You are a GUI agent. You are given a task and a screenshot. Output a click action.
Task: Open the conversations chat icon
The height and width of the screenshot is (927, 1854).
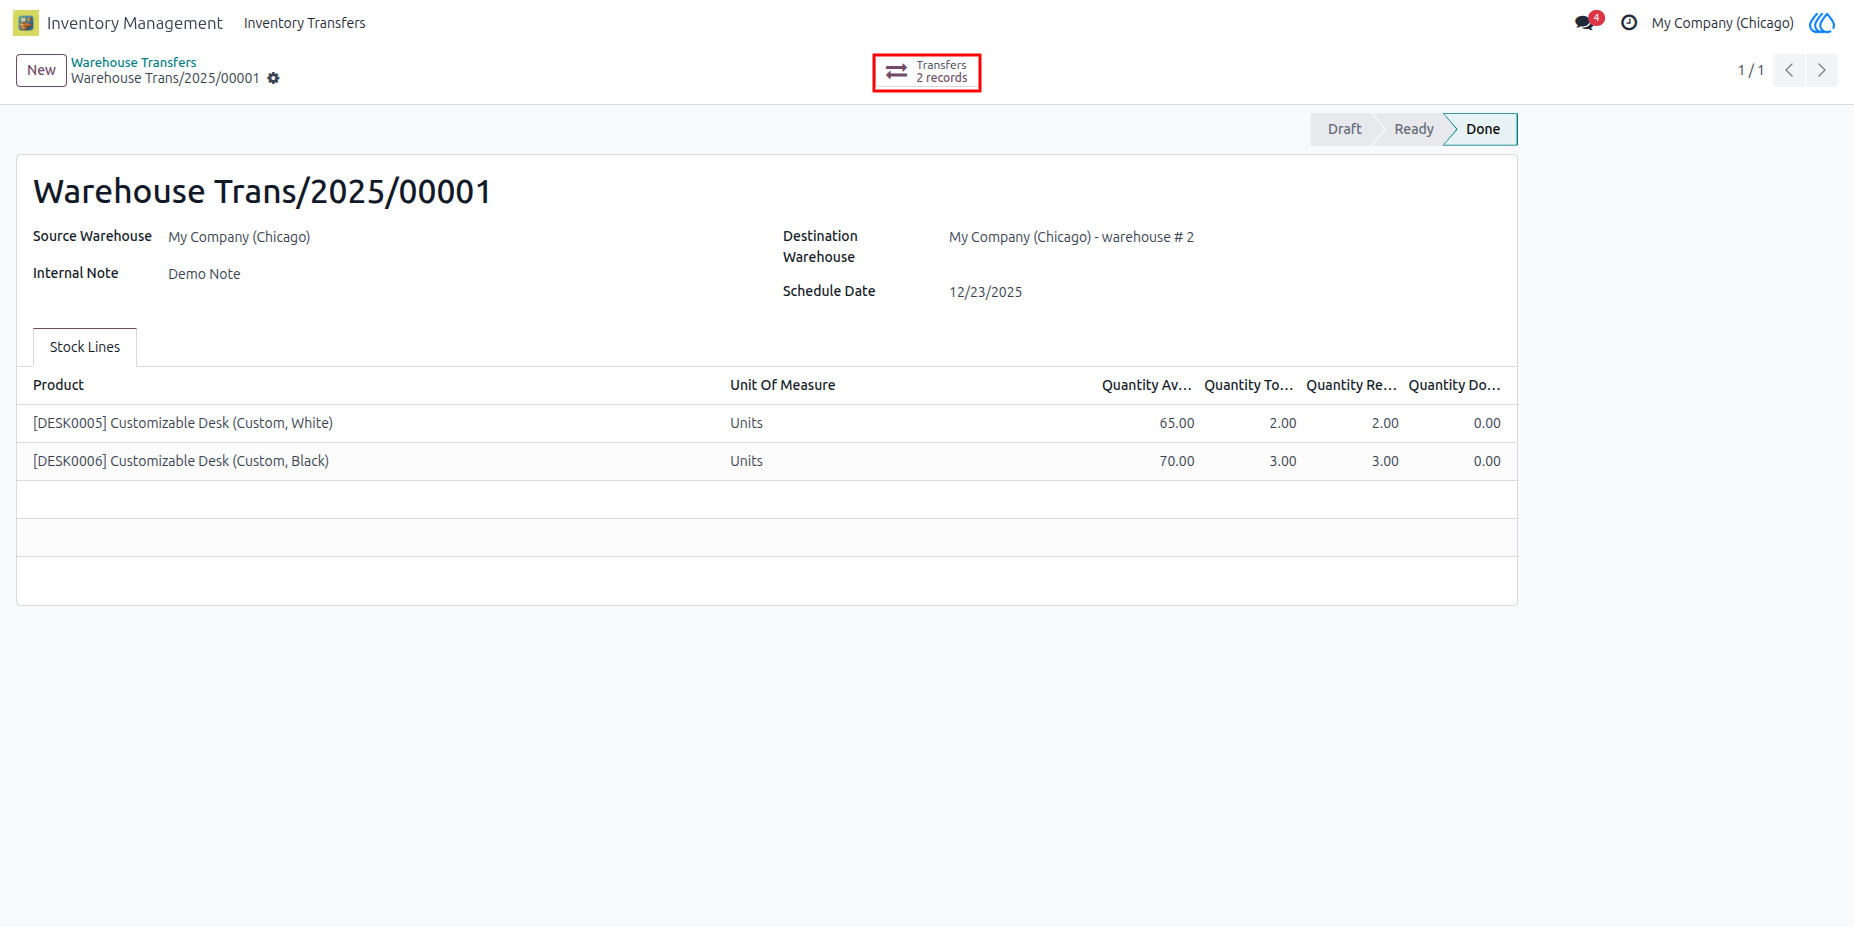[x=1585, y=23]
